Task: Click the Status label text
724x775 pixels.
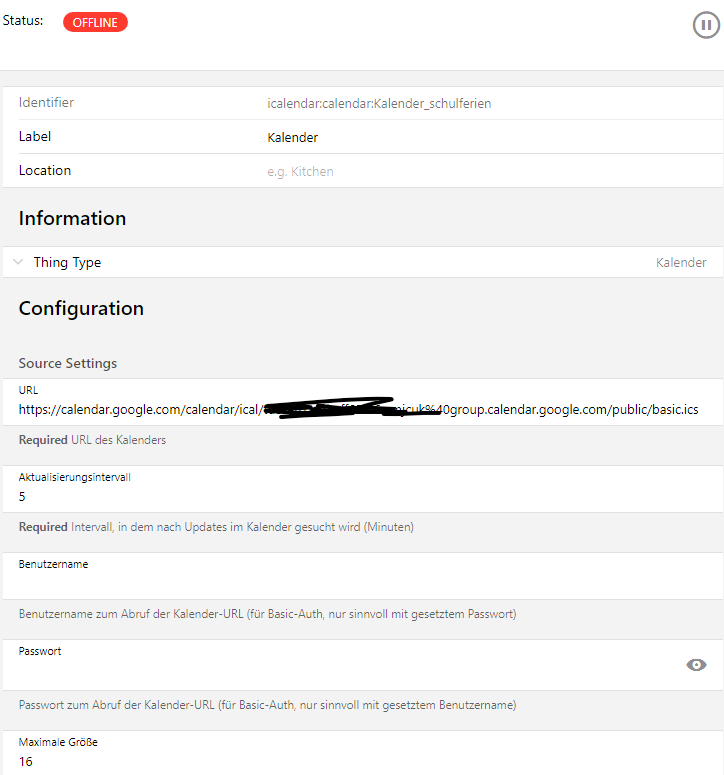Action: [x=23, y=20]
